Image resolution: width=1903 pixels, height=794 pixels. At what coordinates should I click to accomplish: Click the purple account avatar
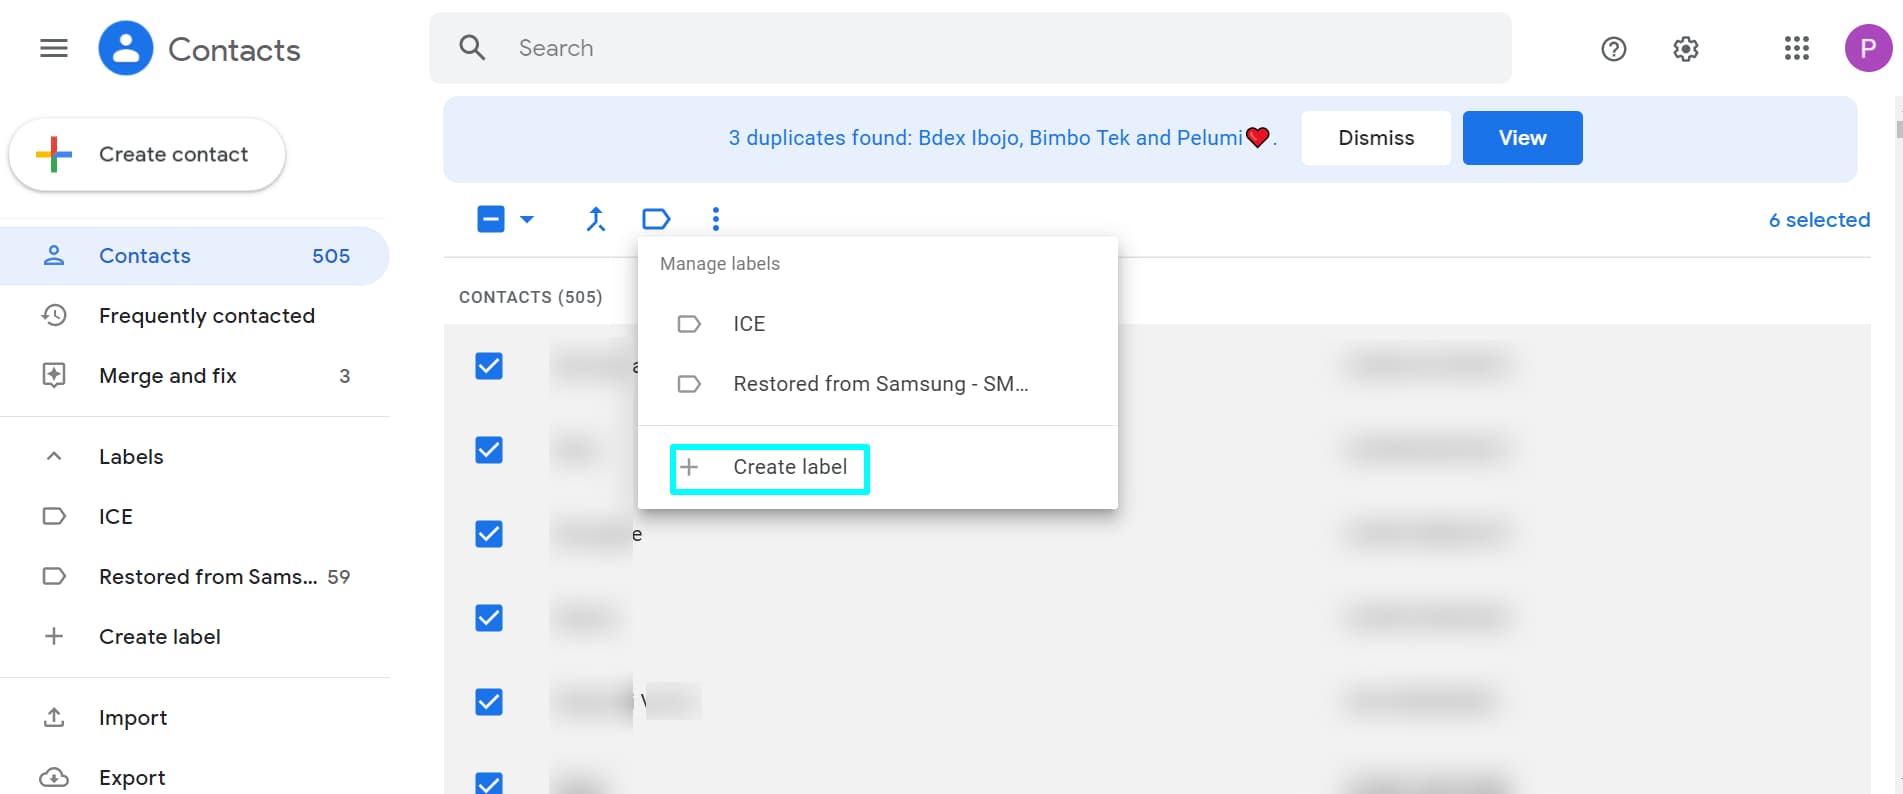point(1867,48)
